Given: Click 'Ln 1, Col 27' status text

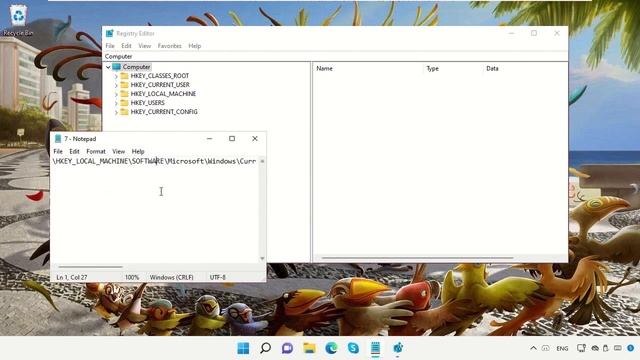Looking at the screenshot, I should pos(71,277).
